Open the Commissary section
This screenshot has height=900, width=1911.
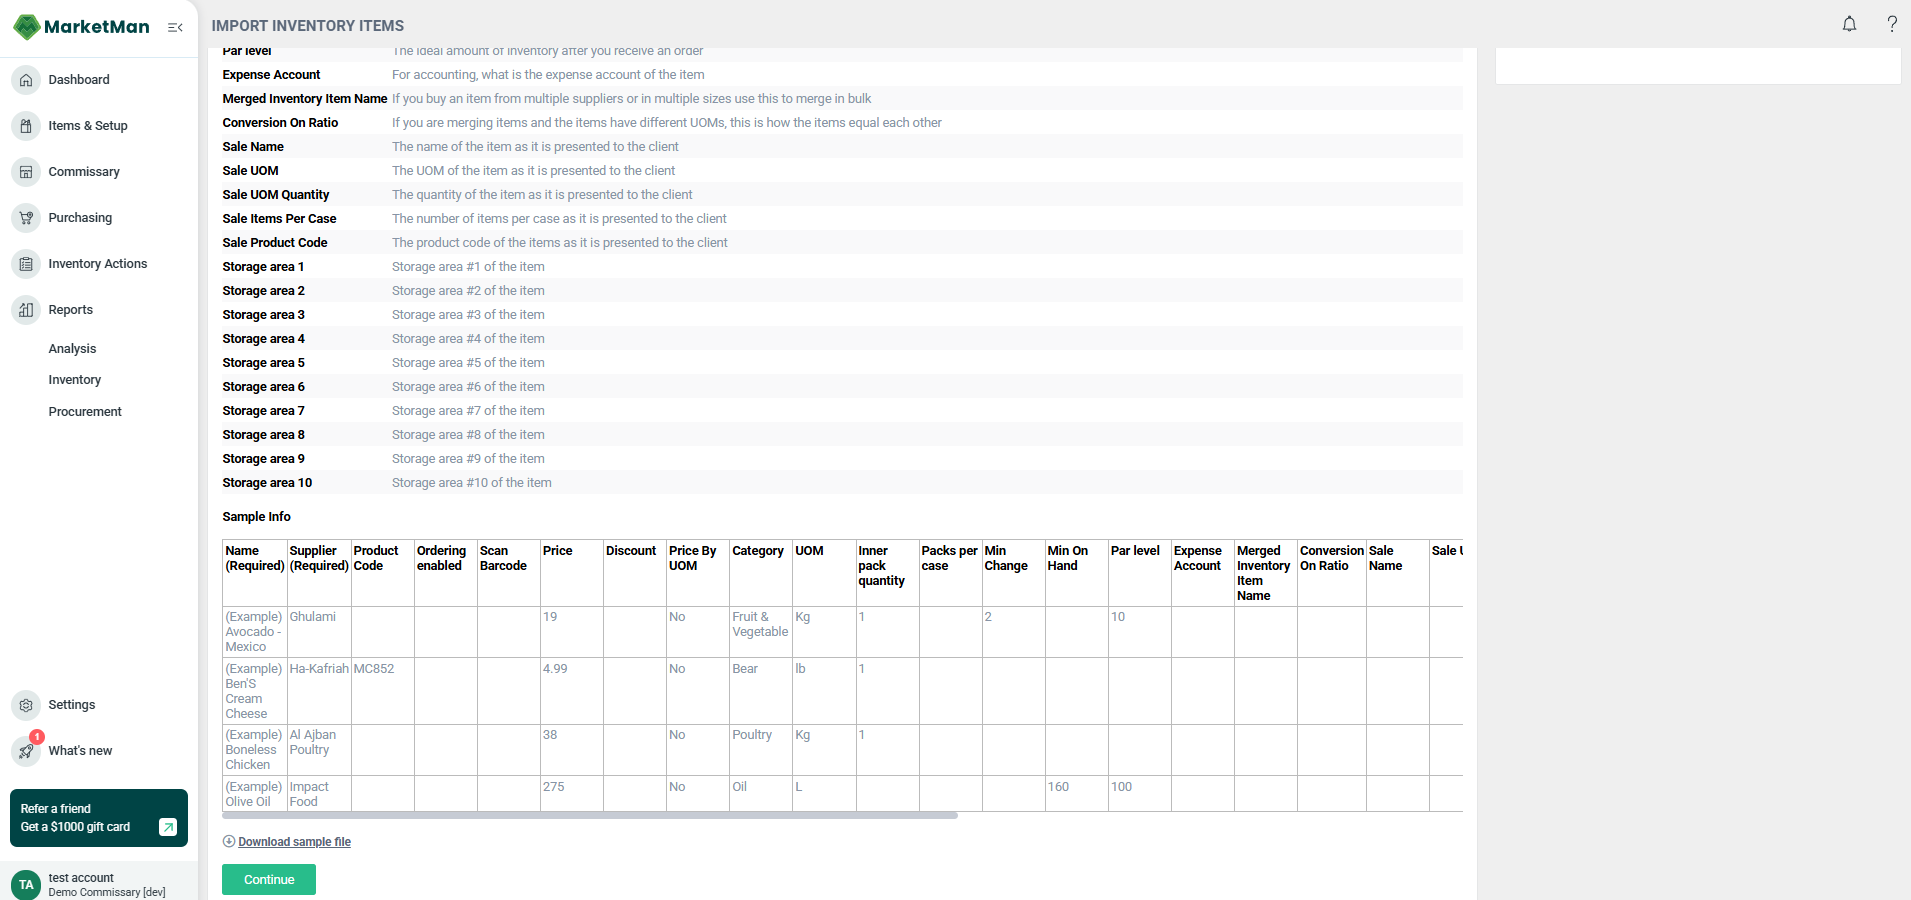[x=83, y=171]
